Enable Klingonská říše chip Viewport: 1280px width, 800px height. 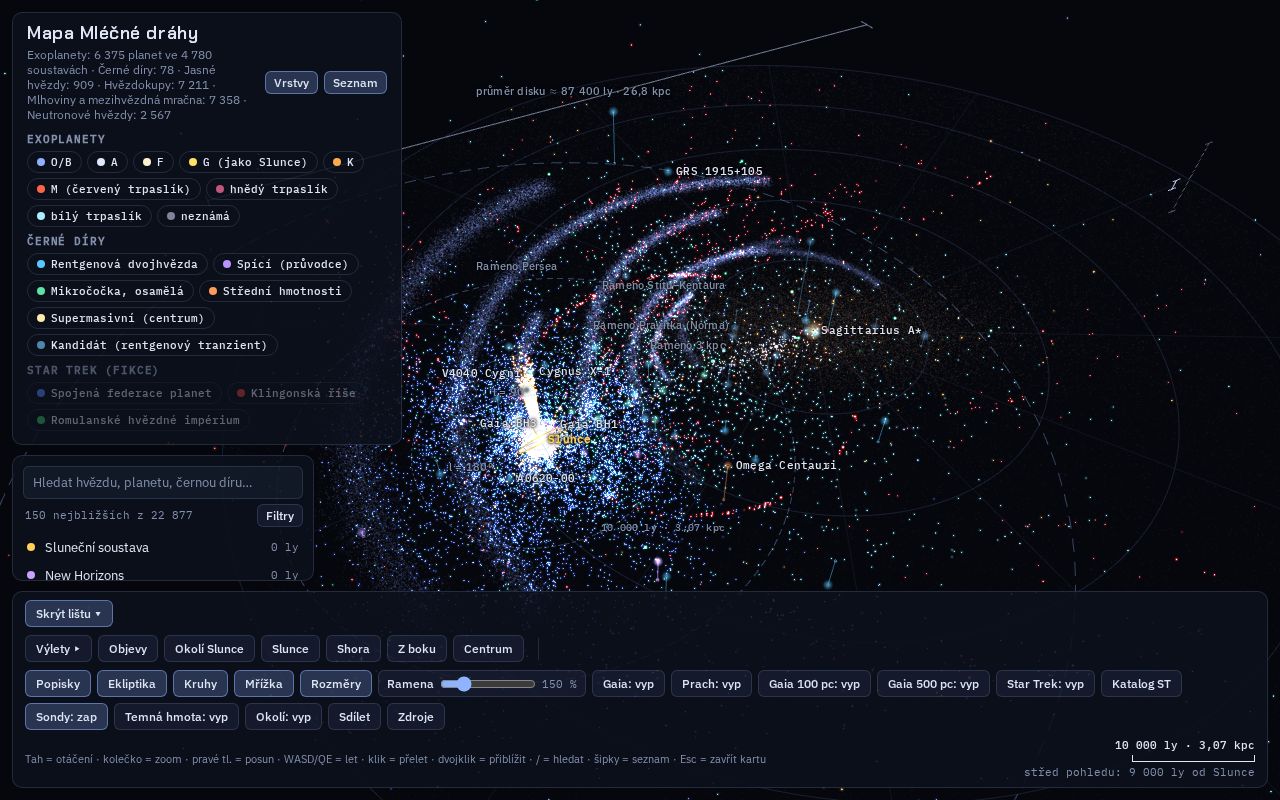coord(296,393)
